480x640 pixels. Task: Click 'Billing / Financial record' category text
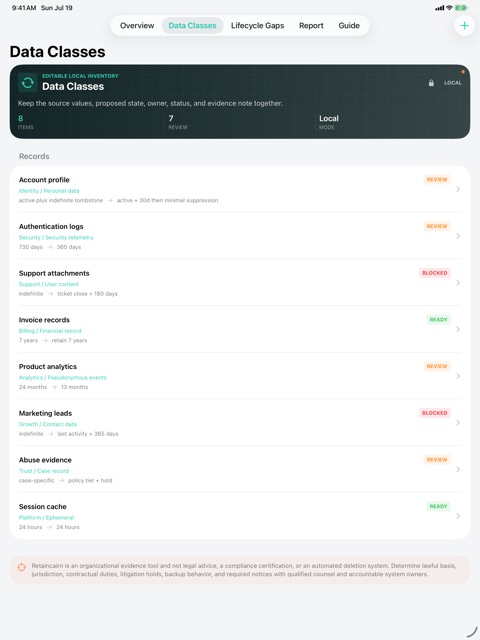click(50, 331)
